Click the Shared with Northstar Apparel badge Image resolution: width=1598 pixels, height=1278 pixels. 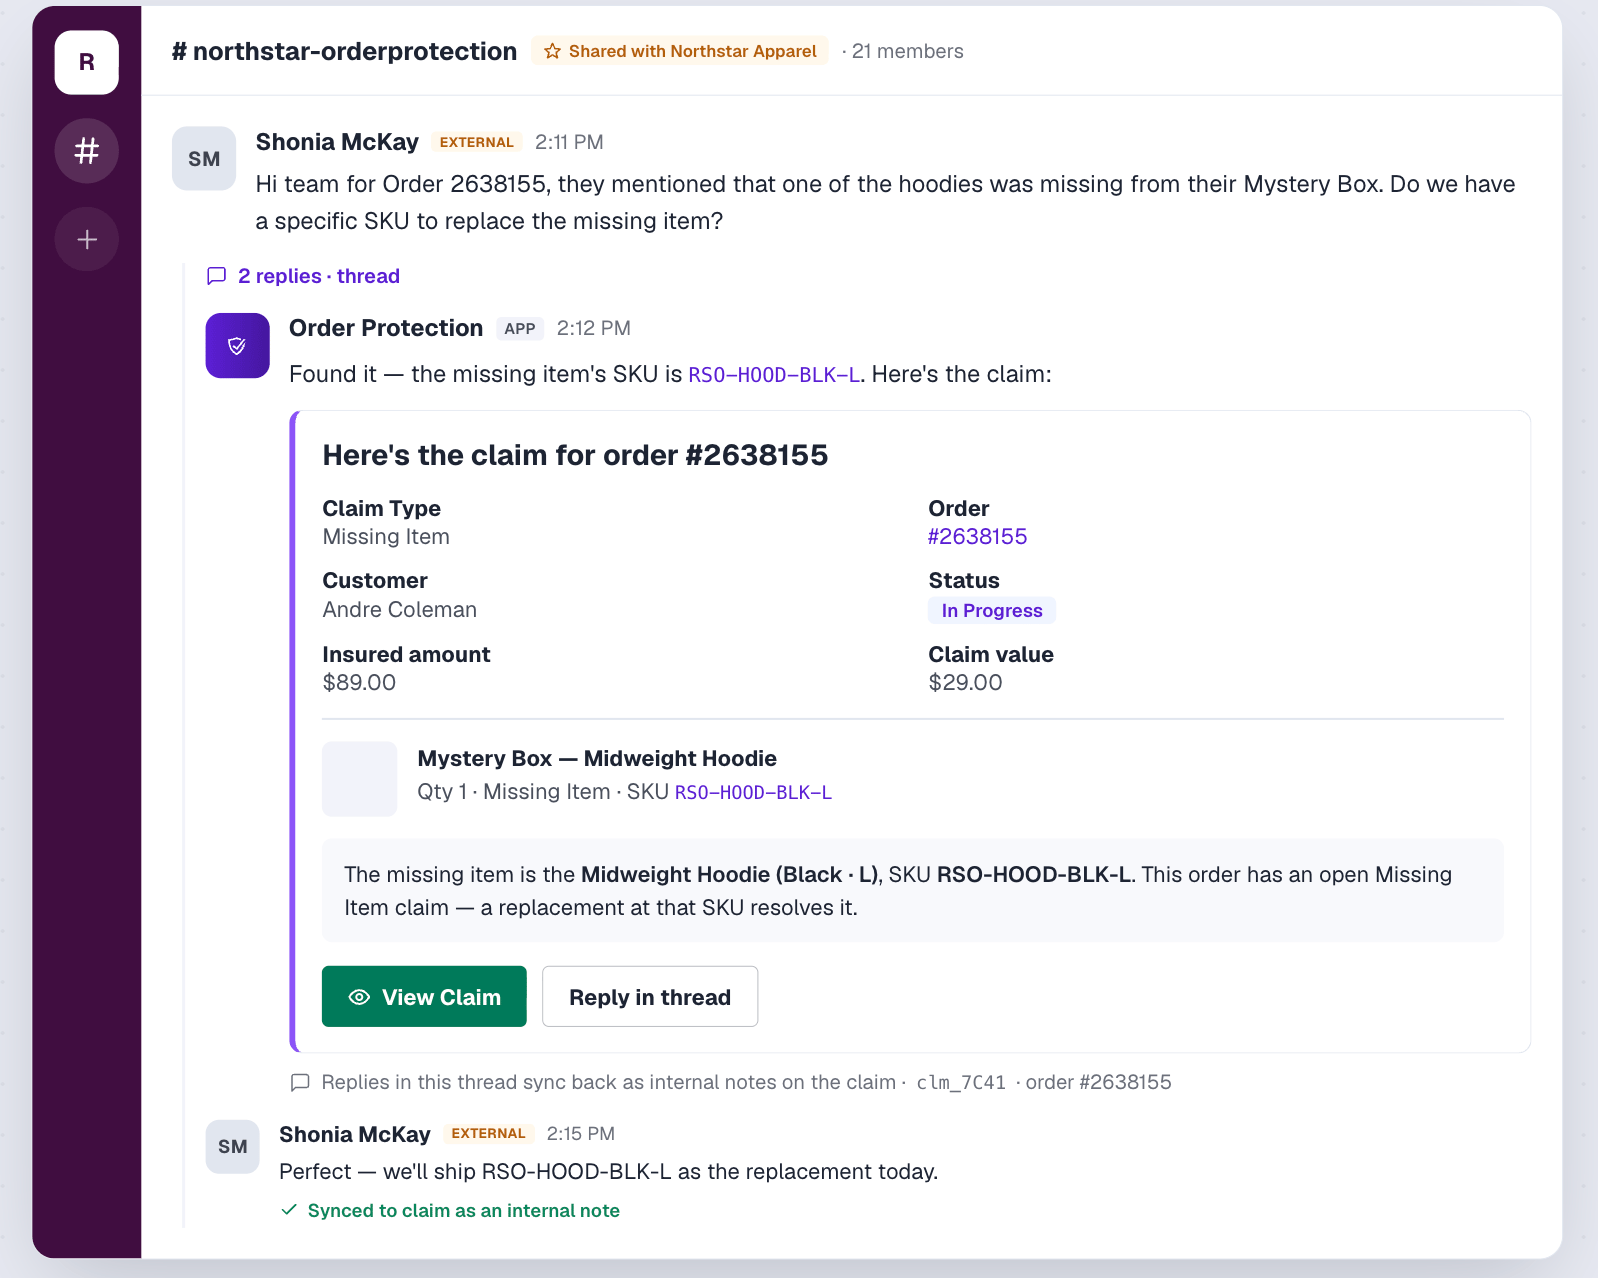point(680,51)
